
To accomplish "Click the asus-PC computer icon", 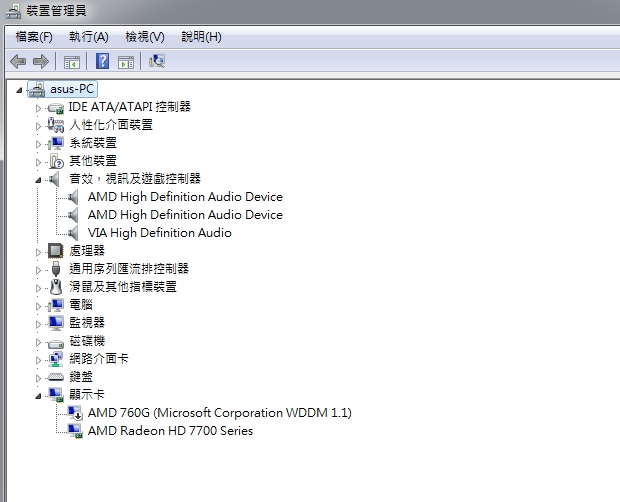I will pyautogui.click(x=37, y=89).
